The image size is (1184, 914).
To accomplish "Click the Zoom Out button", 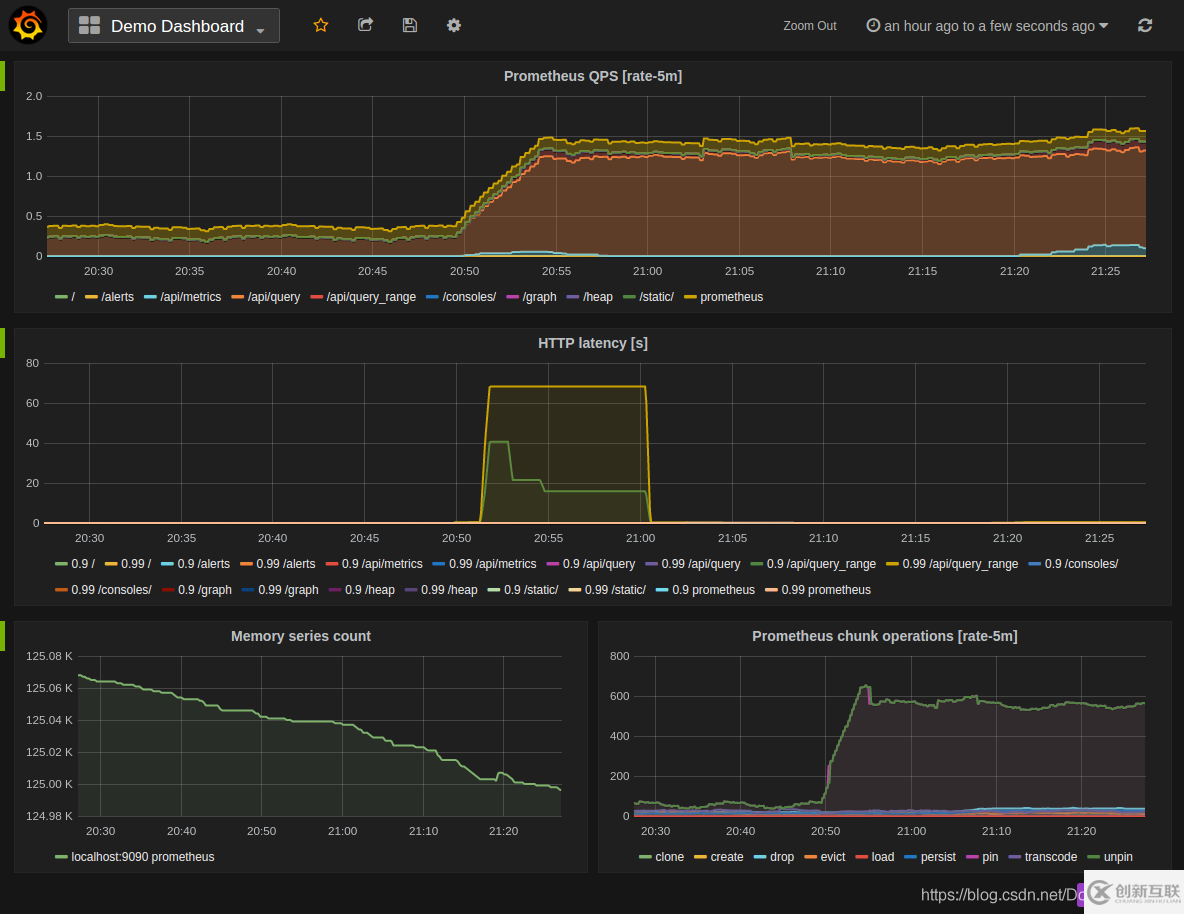I will (810, 26).
